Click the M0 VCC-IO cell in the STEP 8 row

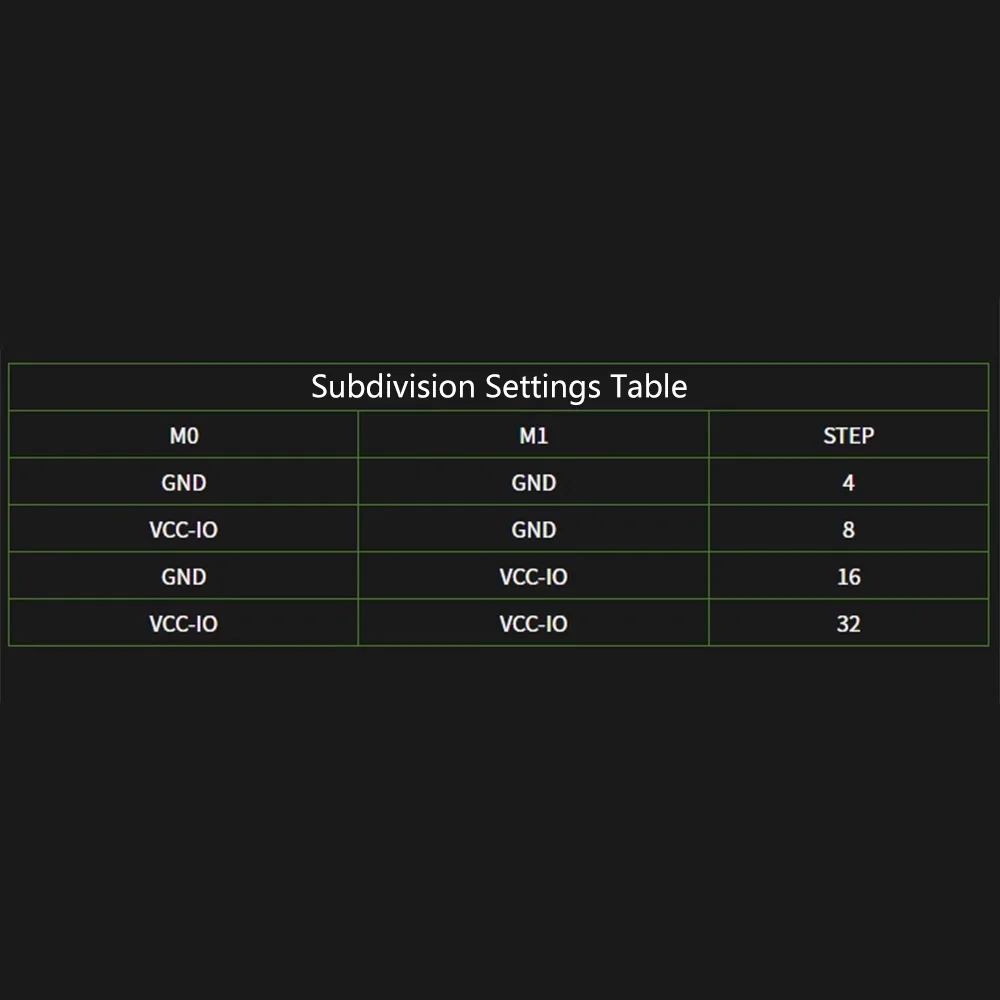[x=184, y=530]
